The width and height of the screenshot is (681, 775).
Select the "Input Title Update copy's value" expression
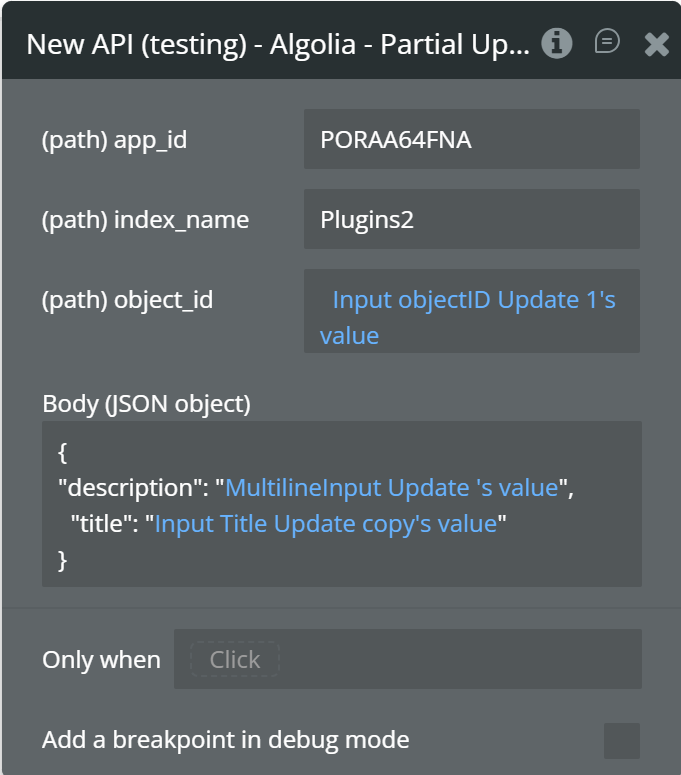326,523
